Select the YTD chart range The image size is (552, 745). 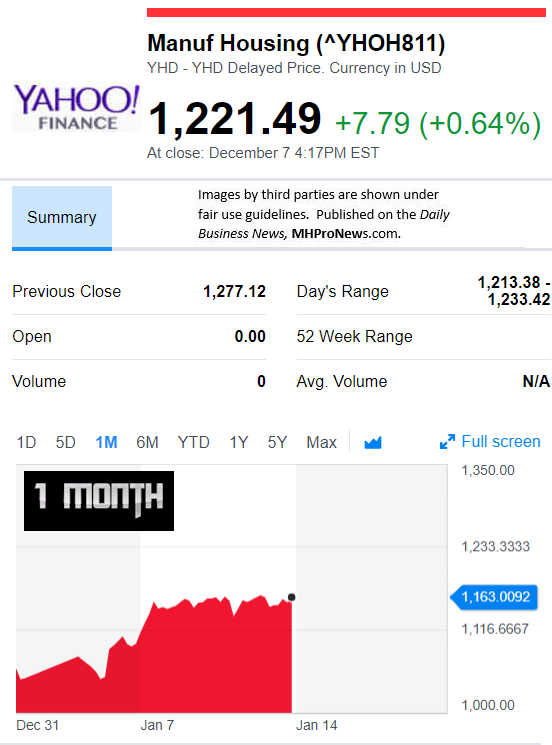[x=193, y=442]
